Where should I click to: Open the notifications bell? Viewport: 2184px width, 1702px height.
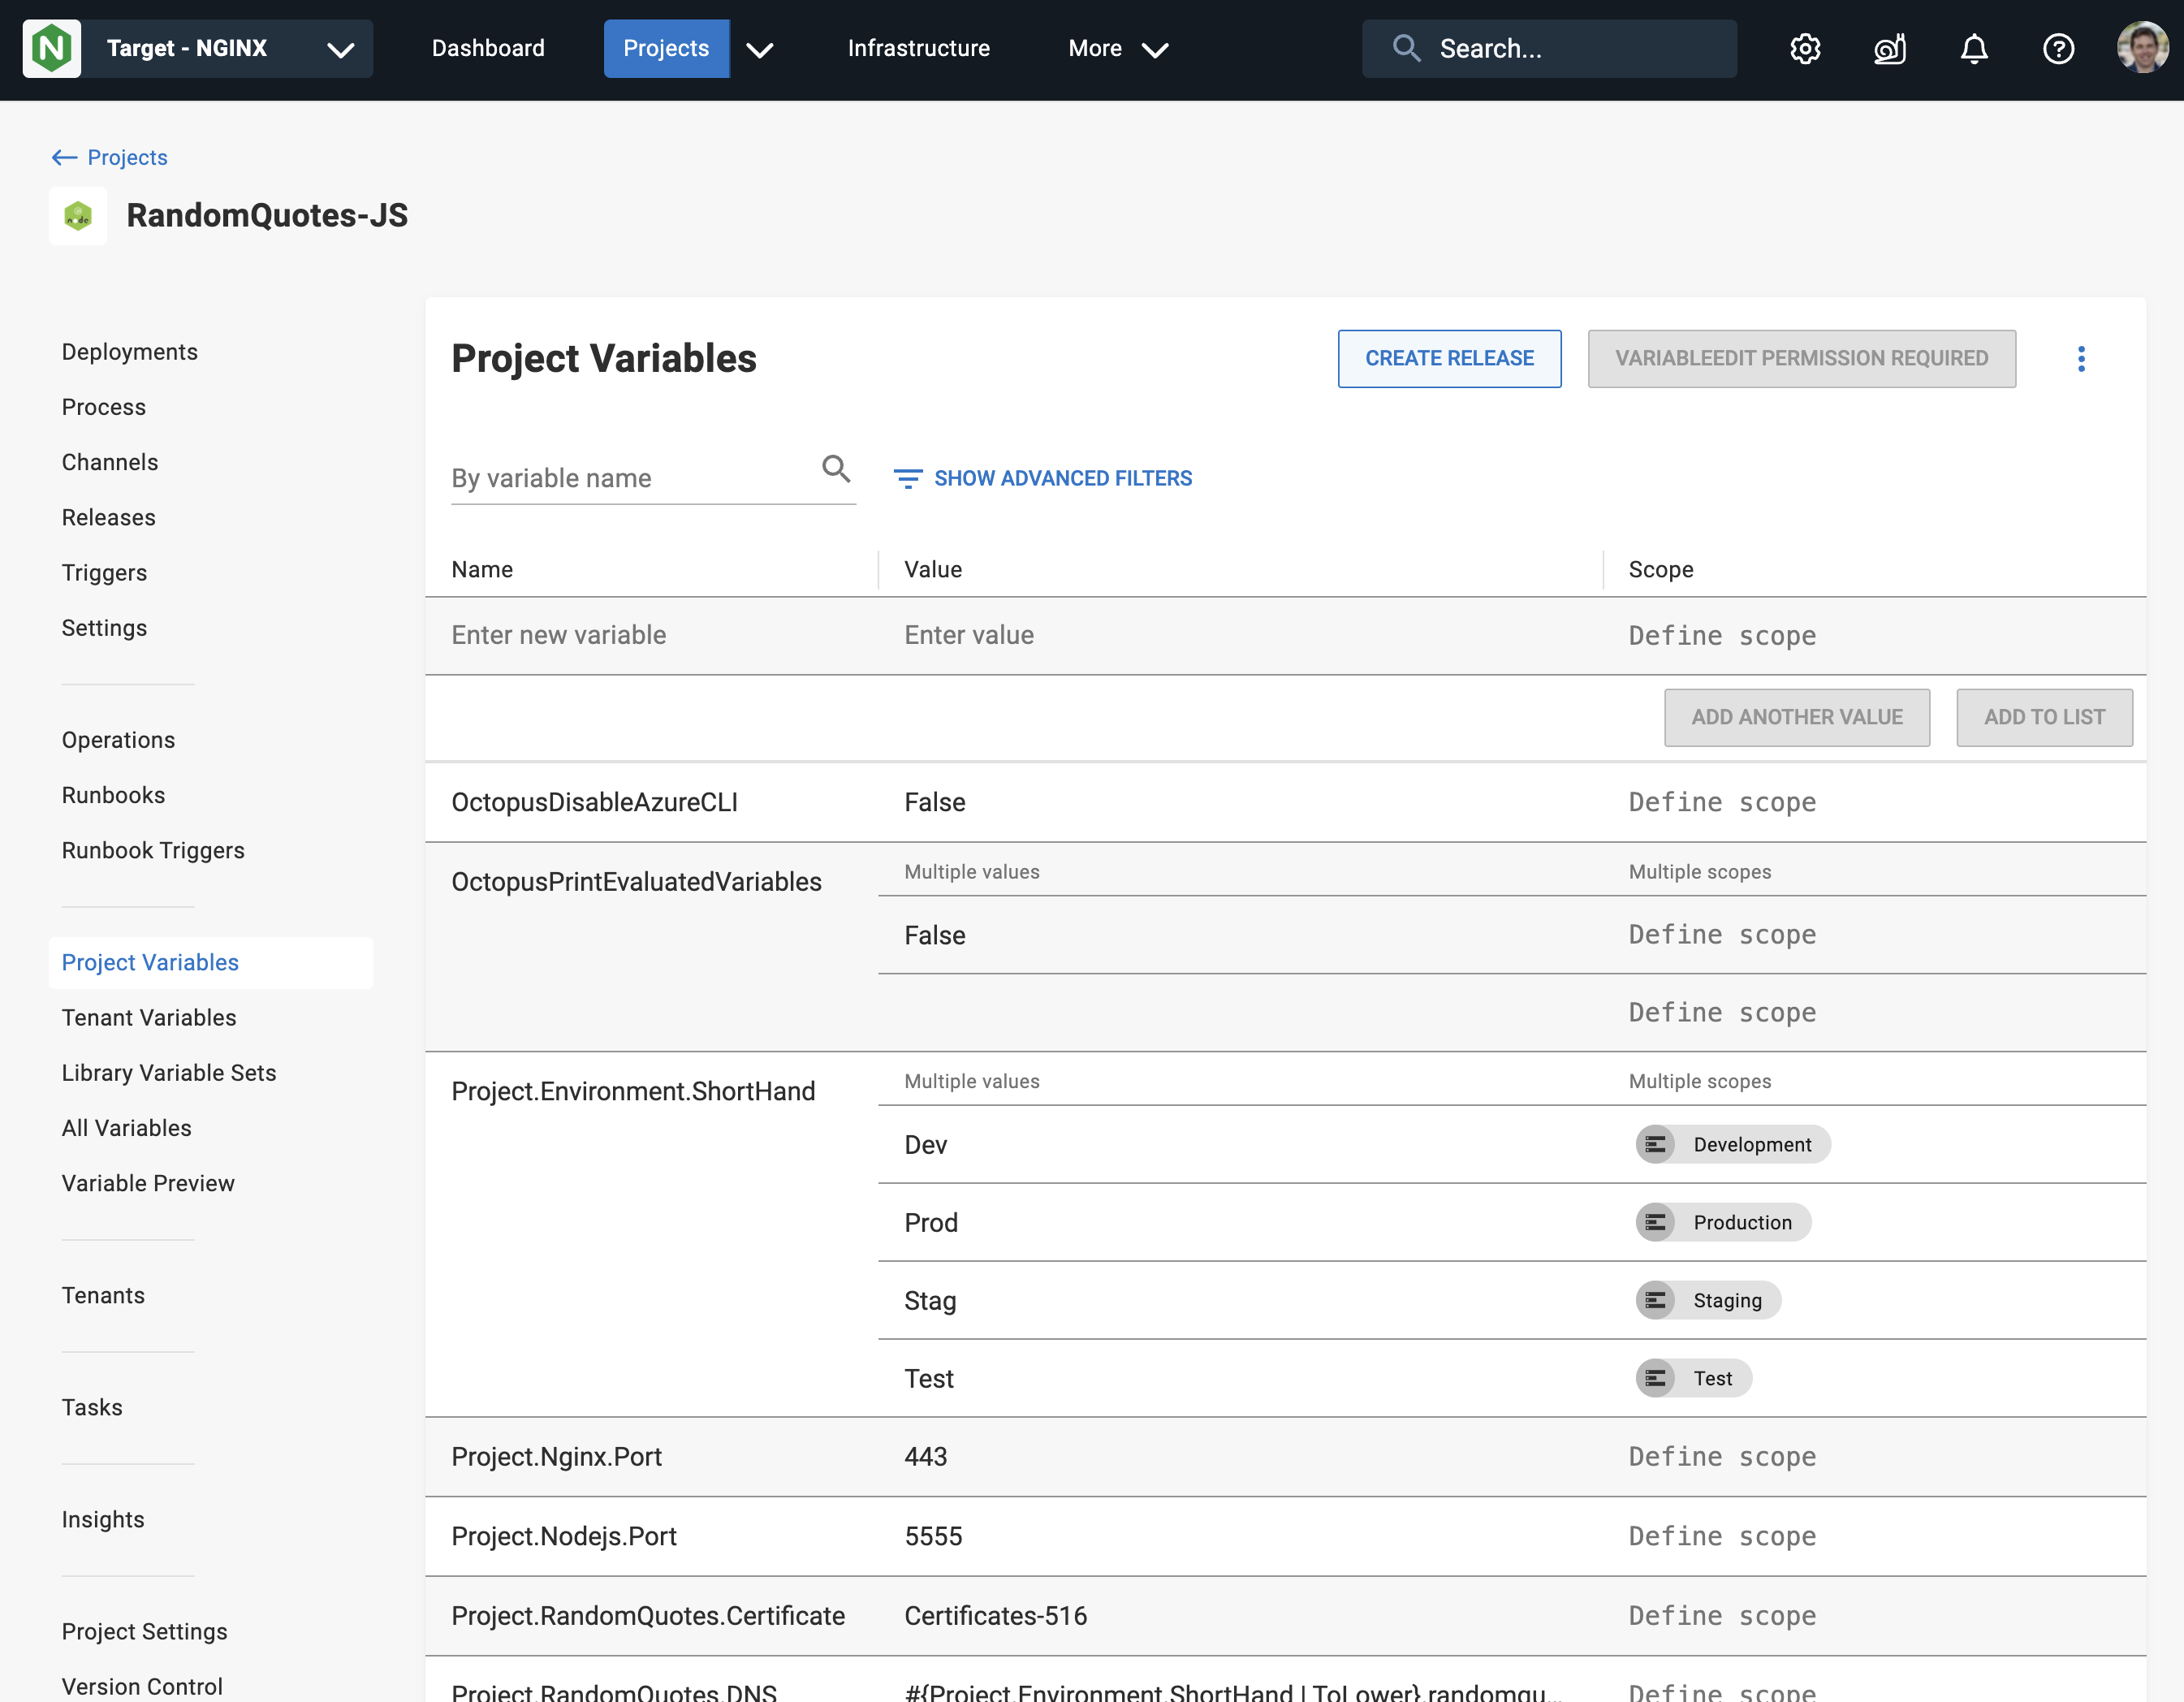coord(1973,48)
